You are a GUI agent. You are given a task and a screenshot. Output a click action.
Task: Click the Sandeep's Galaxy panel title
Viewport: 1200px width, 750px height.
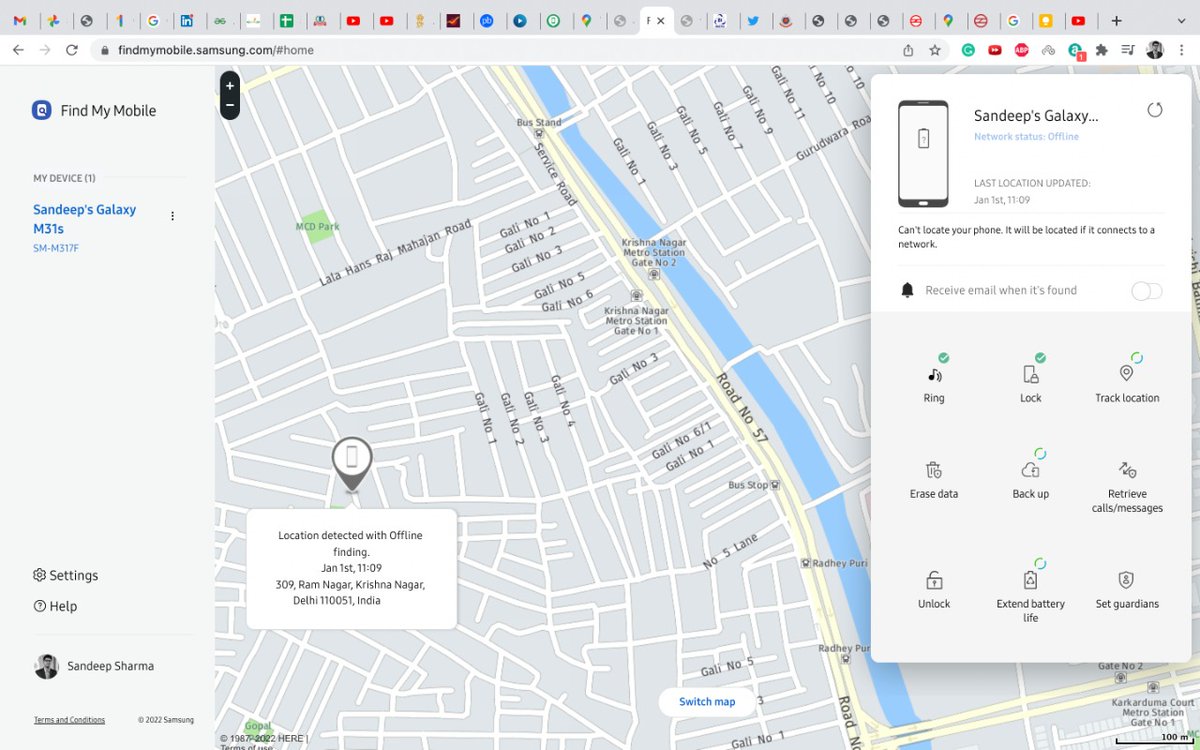coord(1036,116)
